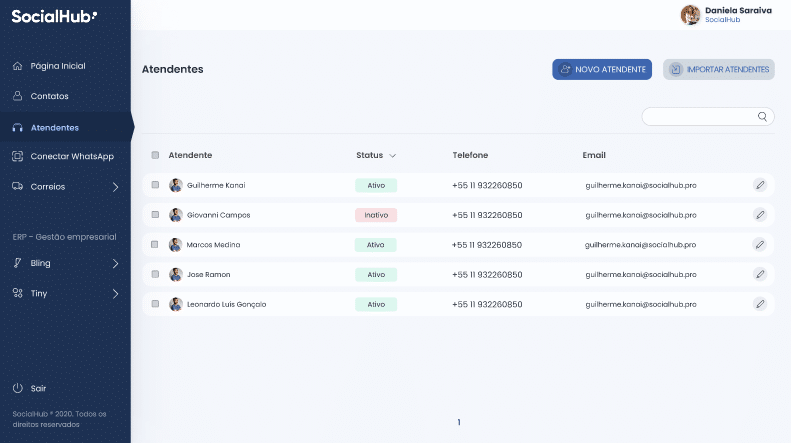Click the Sair power icon
The image size is (791, 443).
[17, 388]
